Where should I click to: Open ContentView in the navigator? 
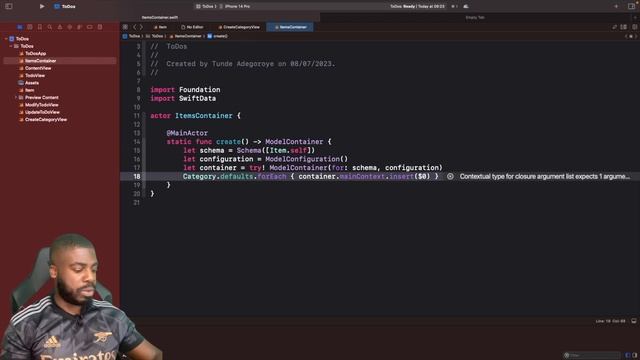(x=38, y=68)
